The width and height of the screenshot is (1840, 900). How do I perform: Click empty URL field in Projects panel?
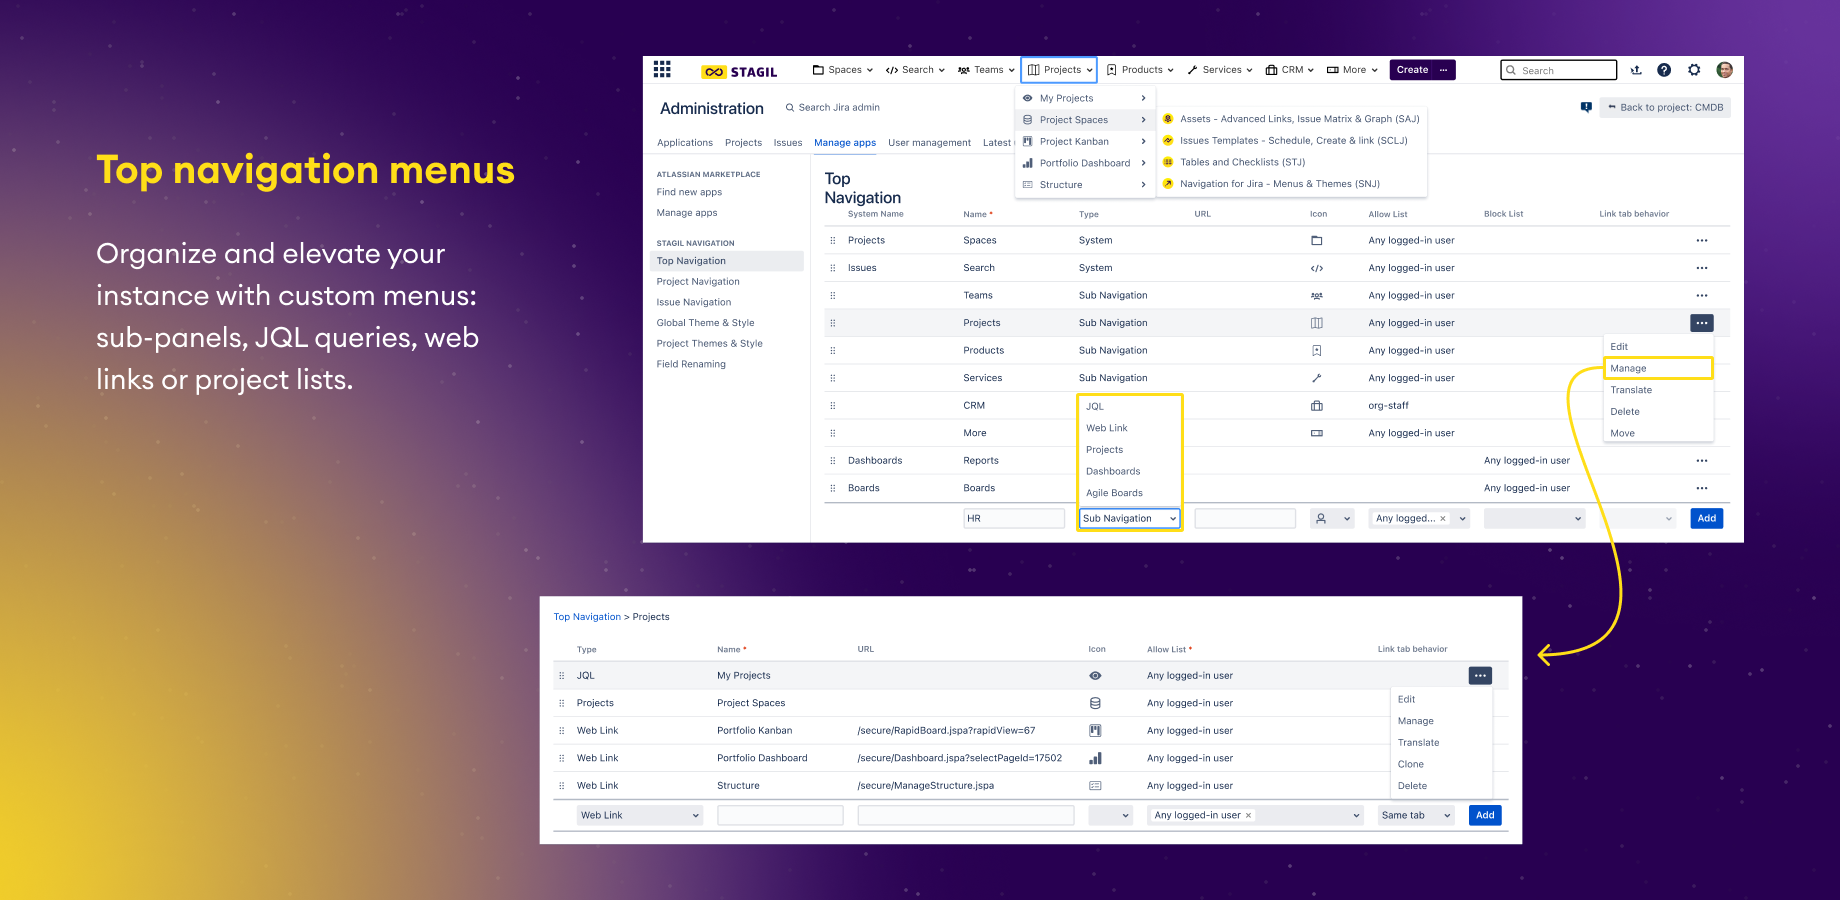[965, 816]
